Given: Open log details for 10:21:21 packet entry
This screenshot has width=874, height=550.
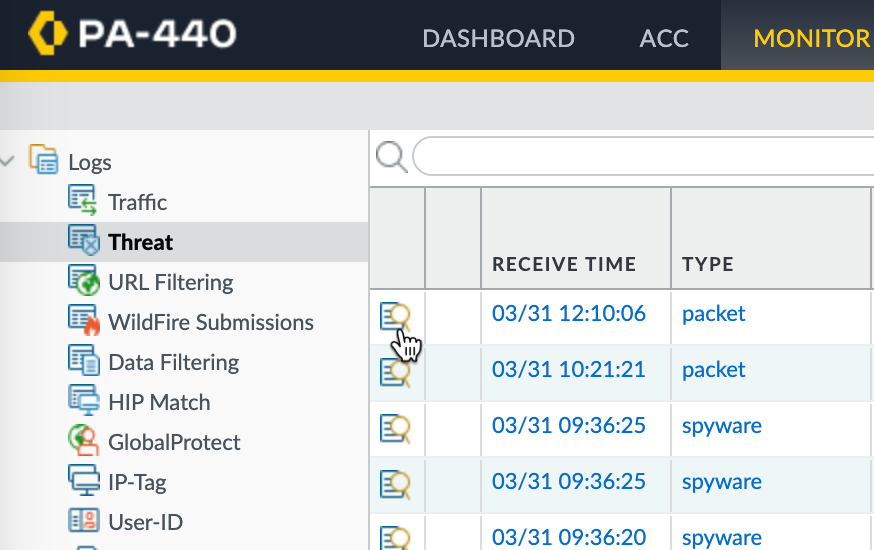Looking at the screenshot, I should click(x=395, y=373).
